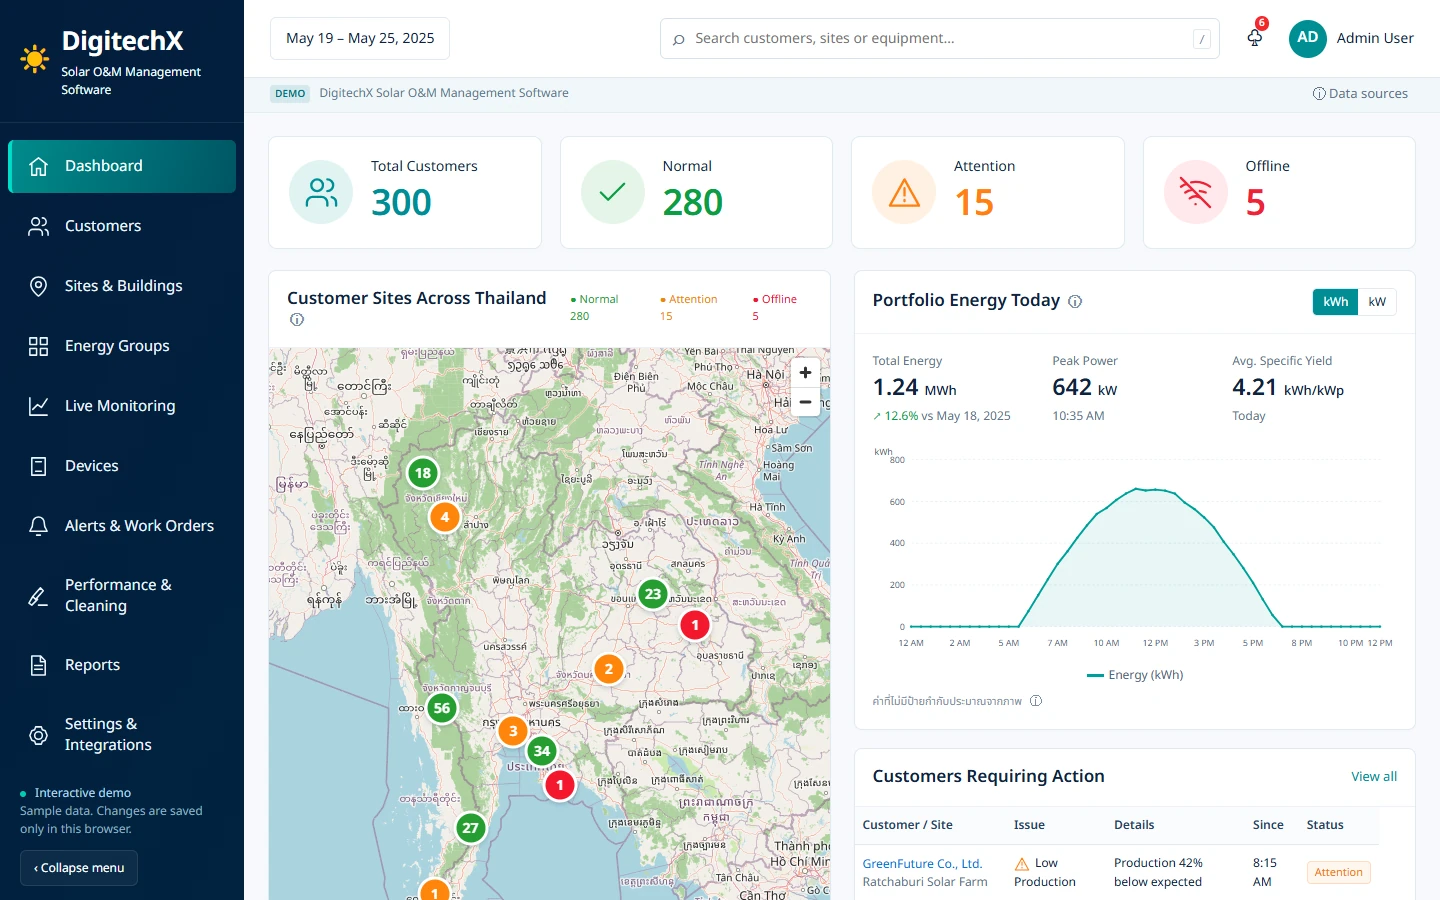Open the Dashboard menu item
This screenshot has height=900, width=1440.
[122, 166]
